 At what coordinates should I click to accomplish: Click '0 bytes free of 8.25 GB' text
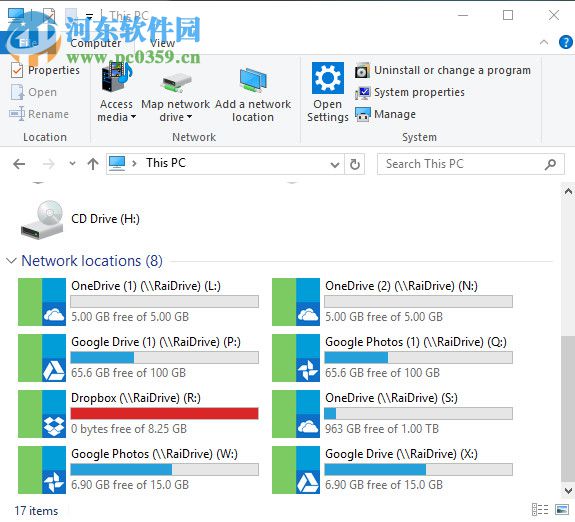129,429
